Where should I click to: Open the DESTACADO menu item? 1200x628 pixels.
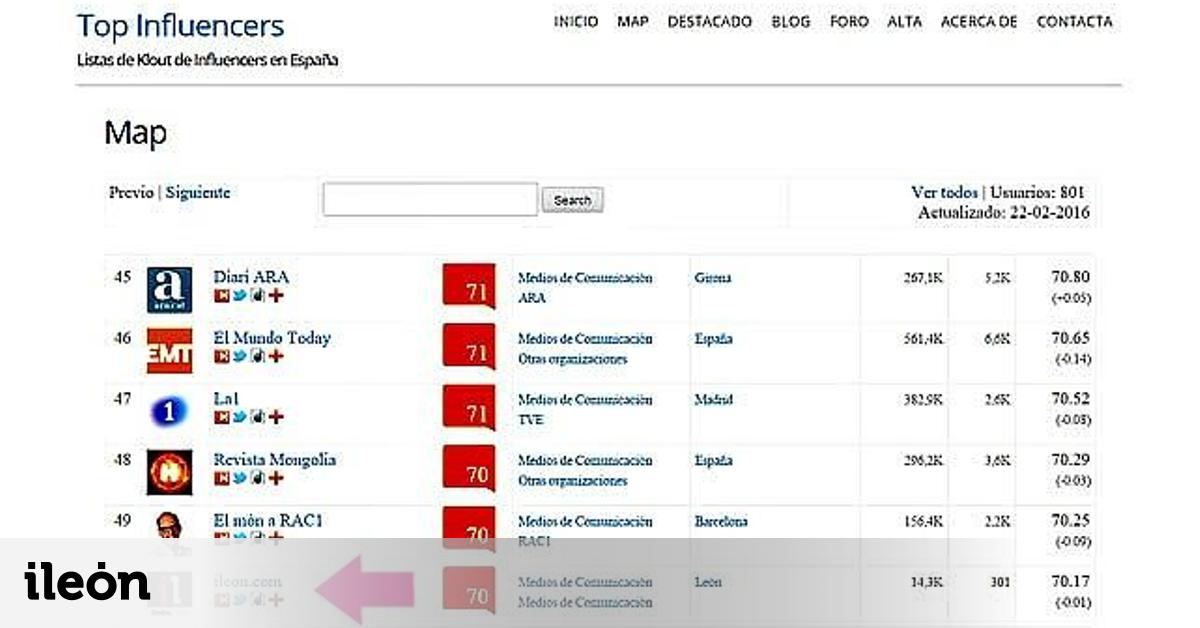tap(708, 21)
